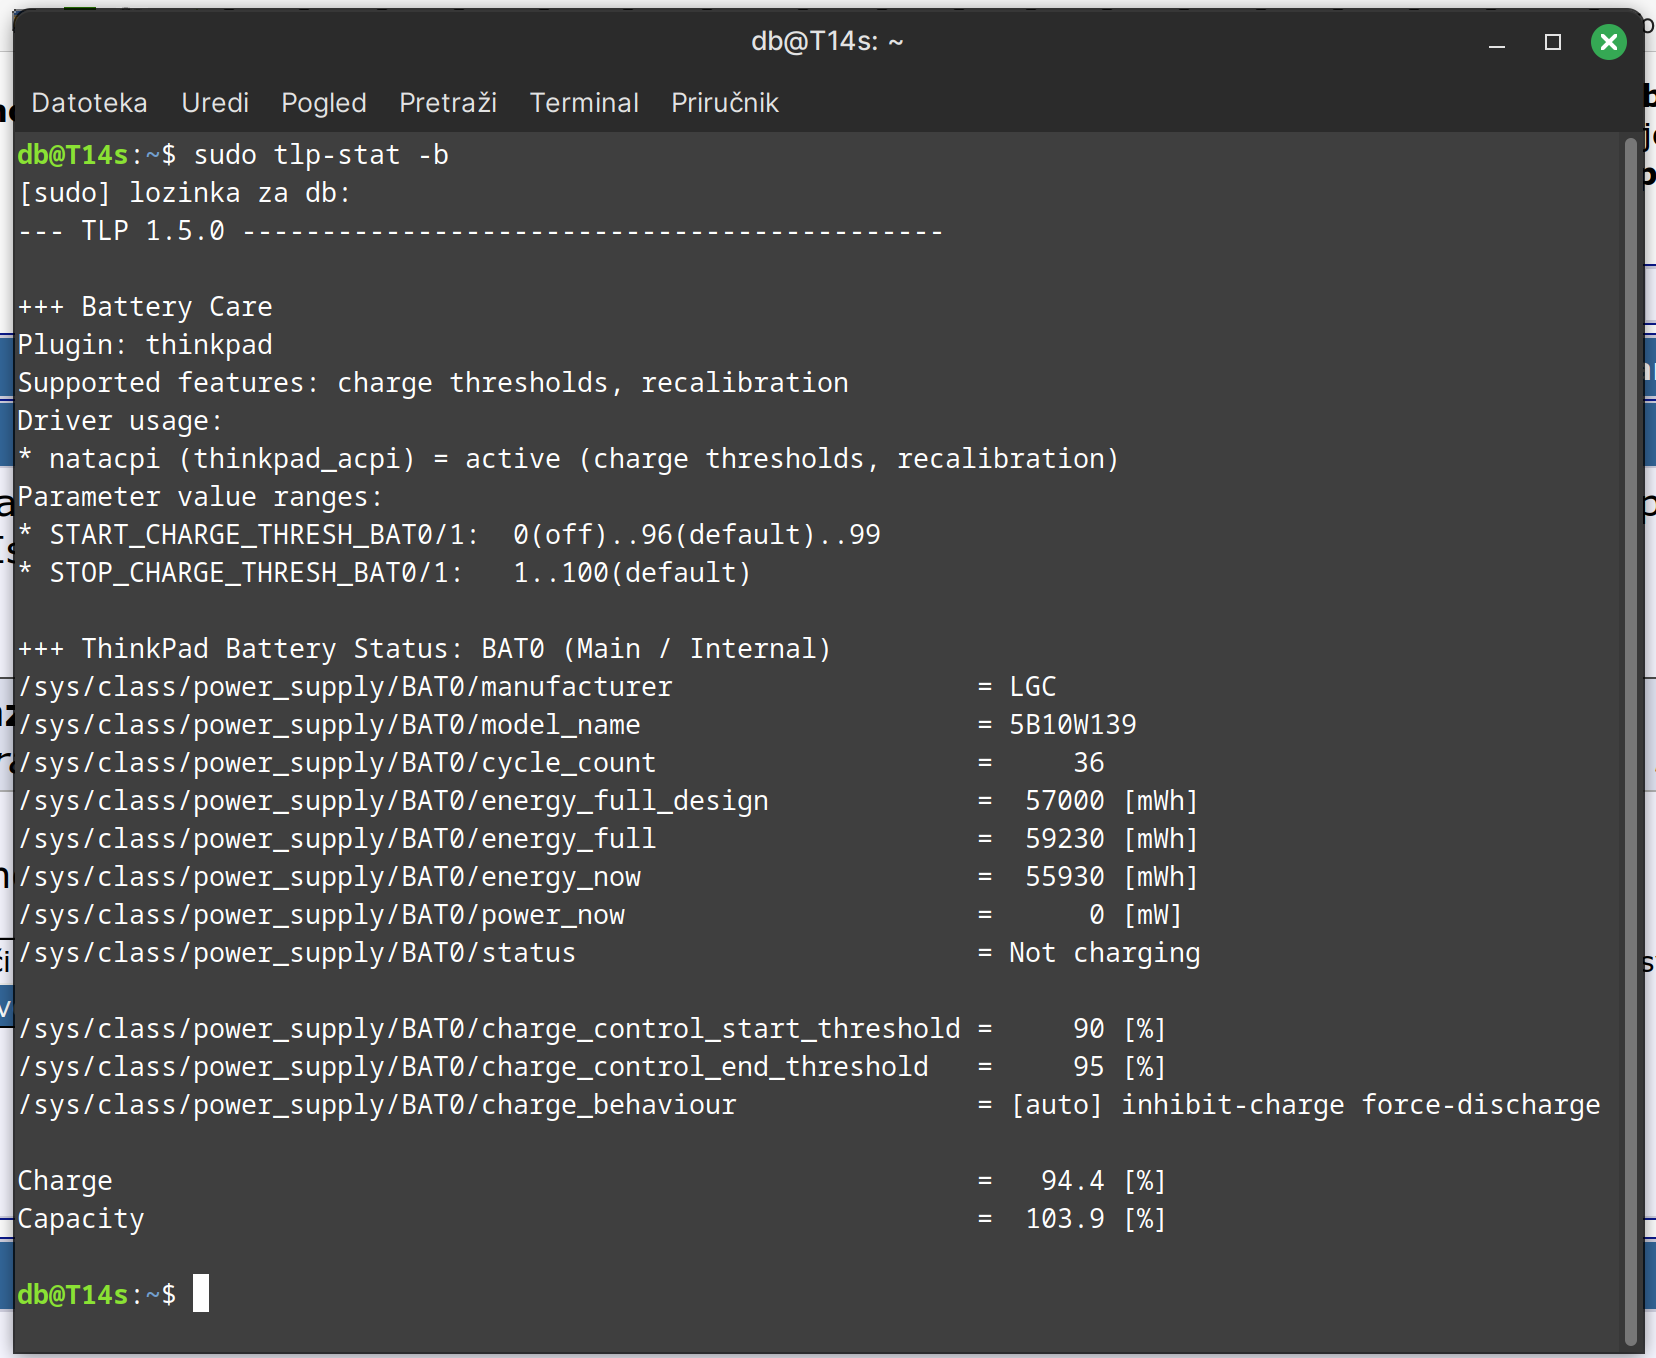This screenshot has width=1656, height=1358.
Task: Maximize the terminal window
Action: click(x=1553, y=42)
